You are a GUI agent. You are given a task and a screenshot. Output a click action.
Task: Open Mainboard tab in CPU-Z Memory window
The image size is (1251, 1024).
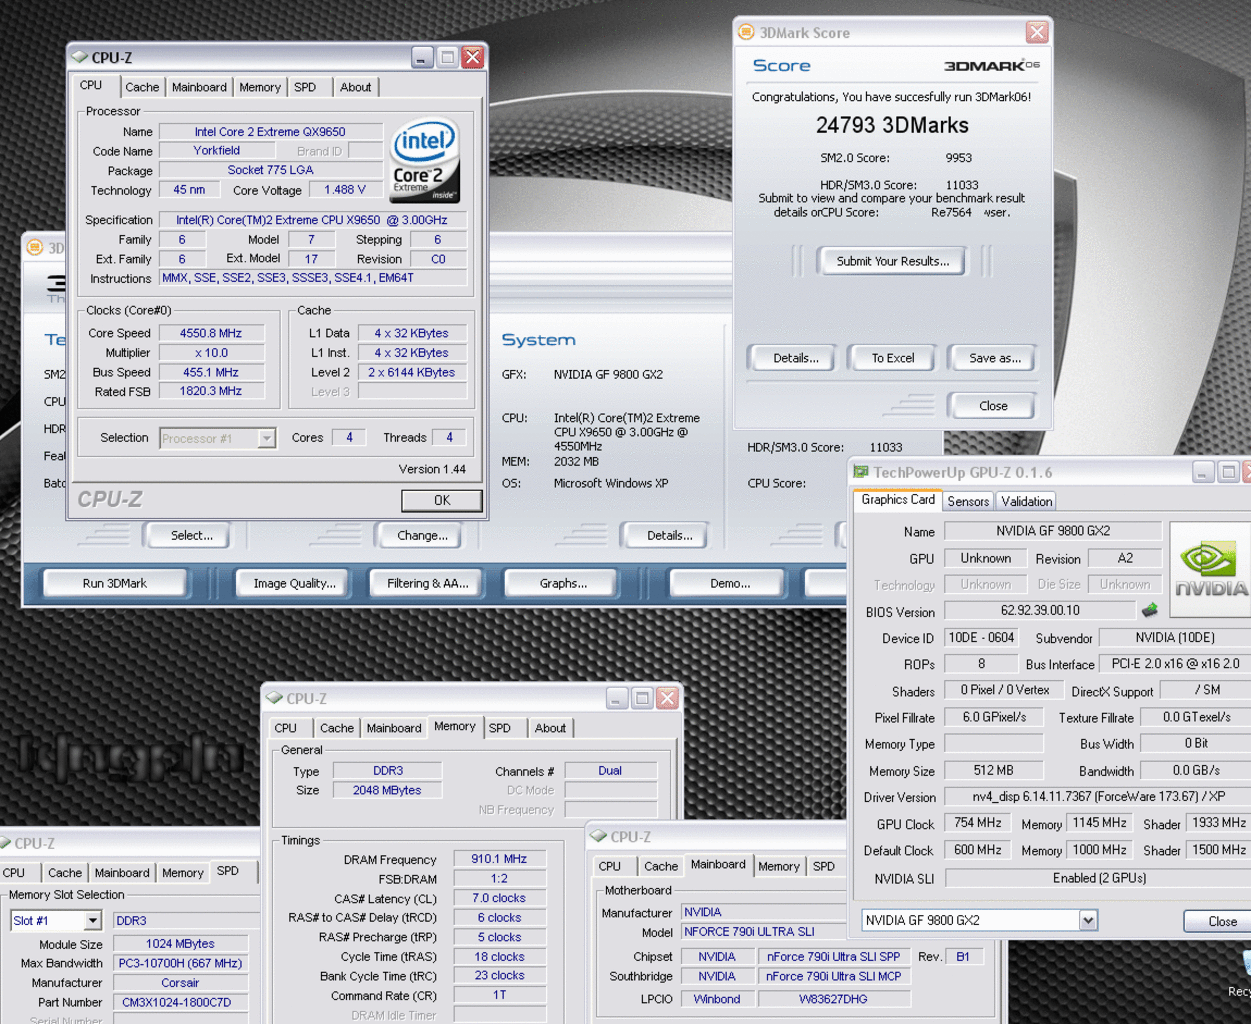point(394,728)
